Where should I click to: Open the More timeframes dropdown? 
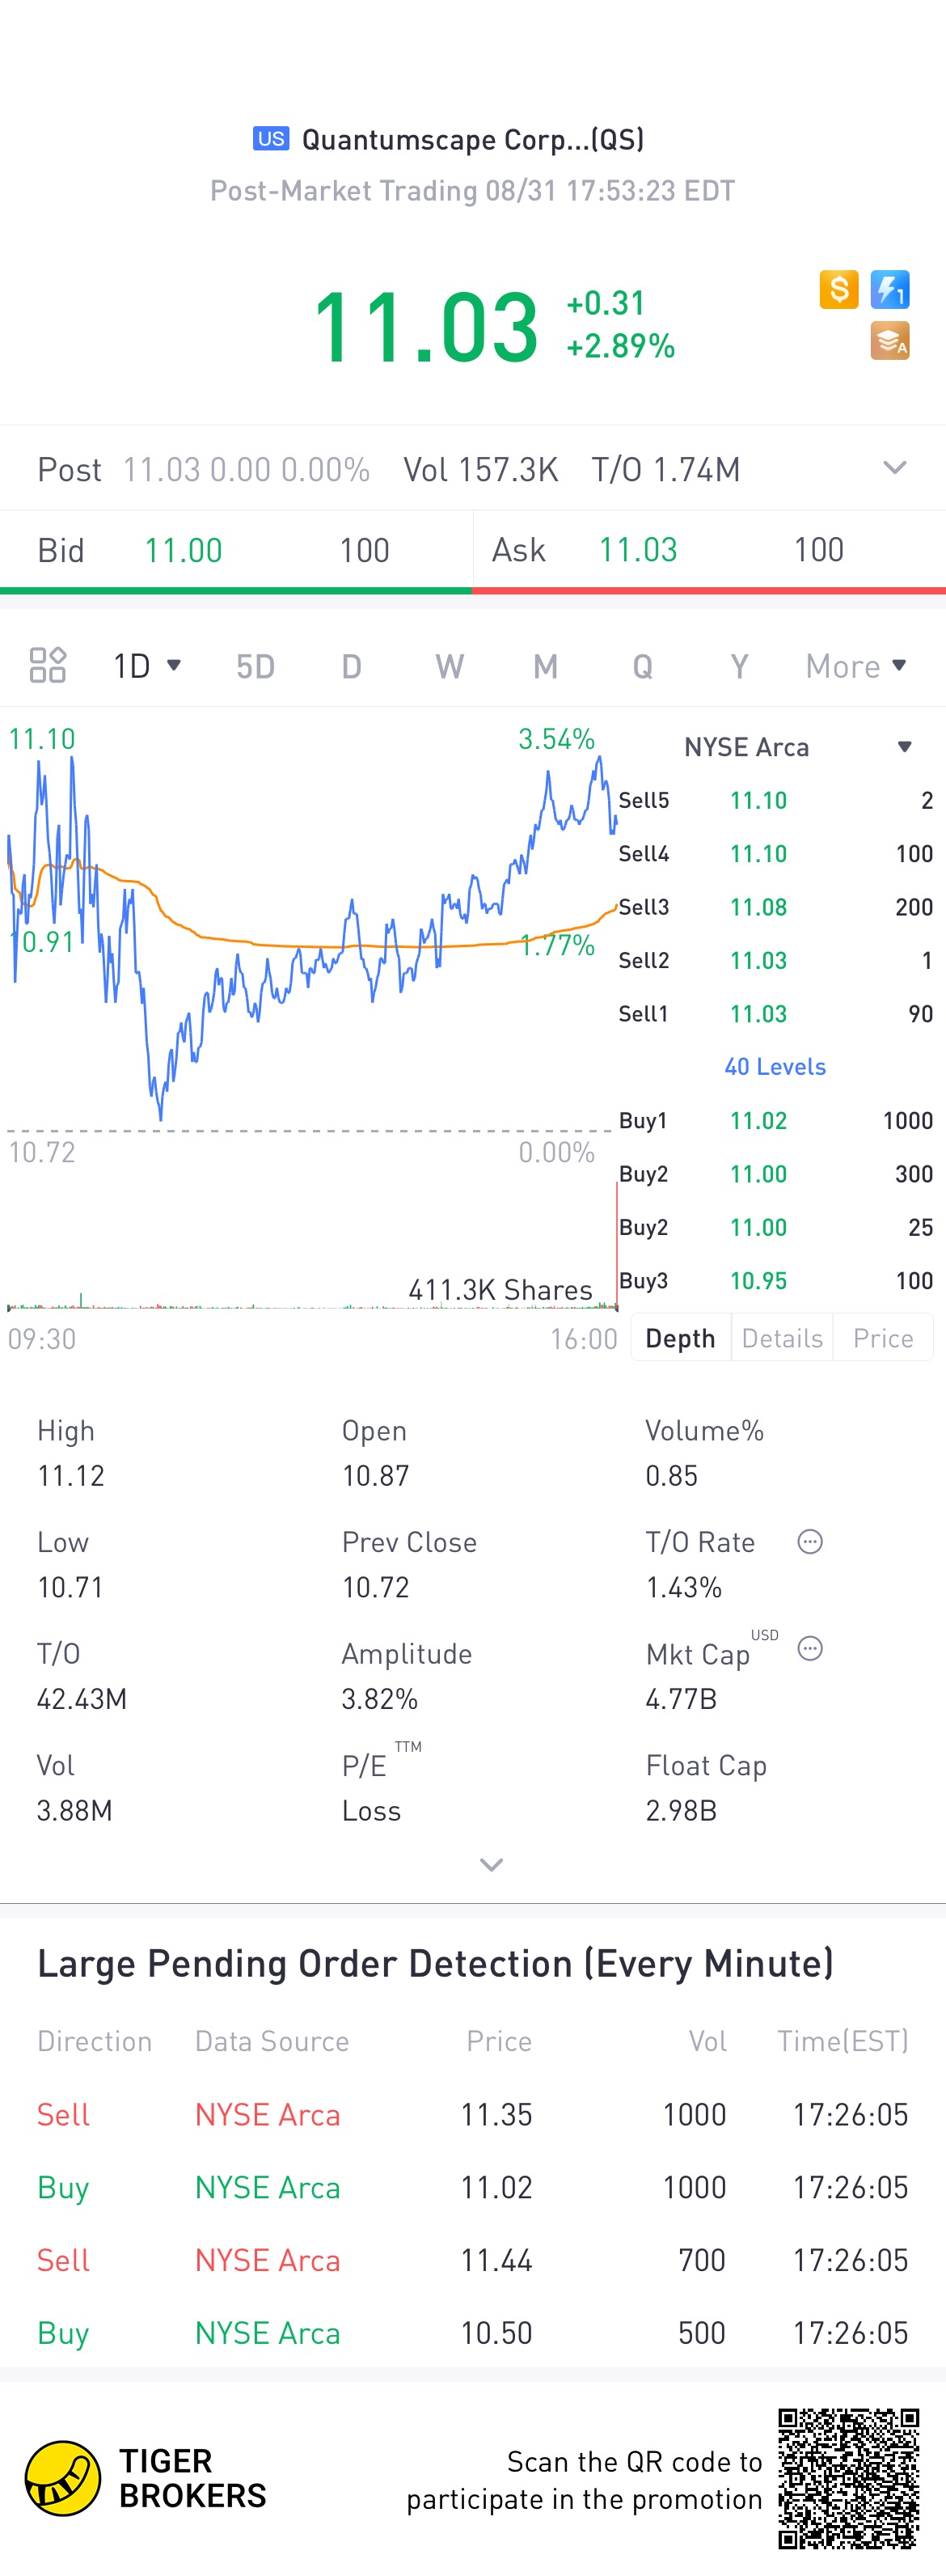pos(856,666)
